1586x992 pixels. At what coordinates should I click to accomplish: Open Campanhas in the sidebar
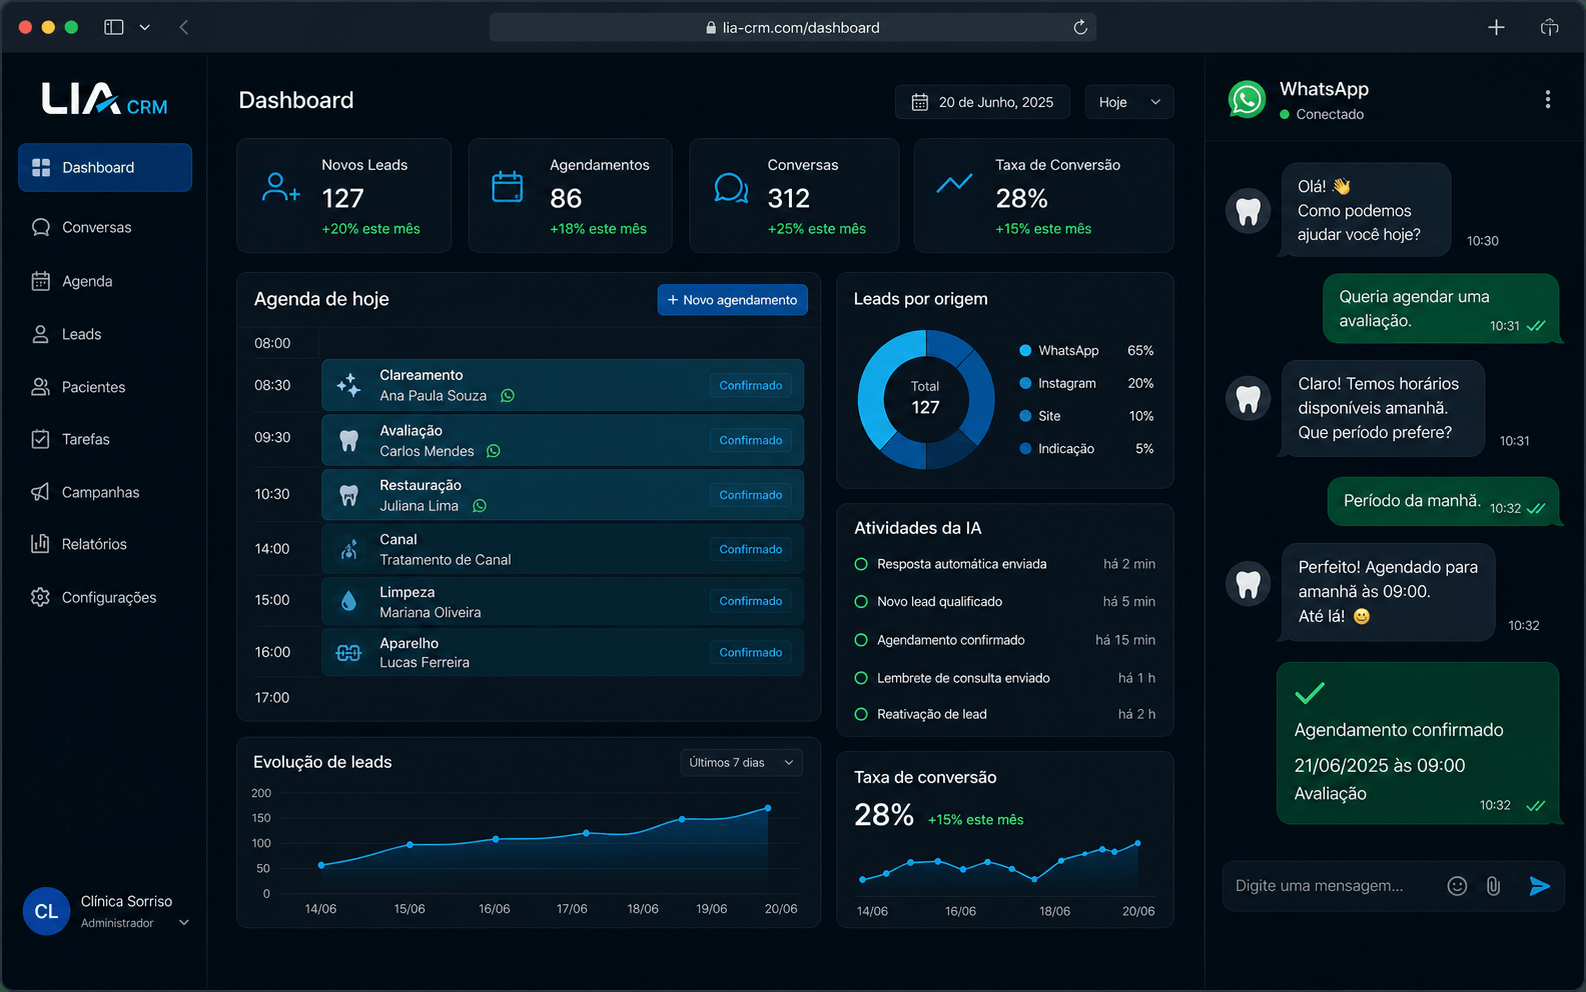pos(105,492)
